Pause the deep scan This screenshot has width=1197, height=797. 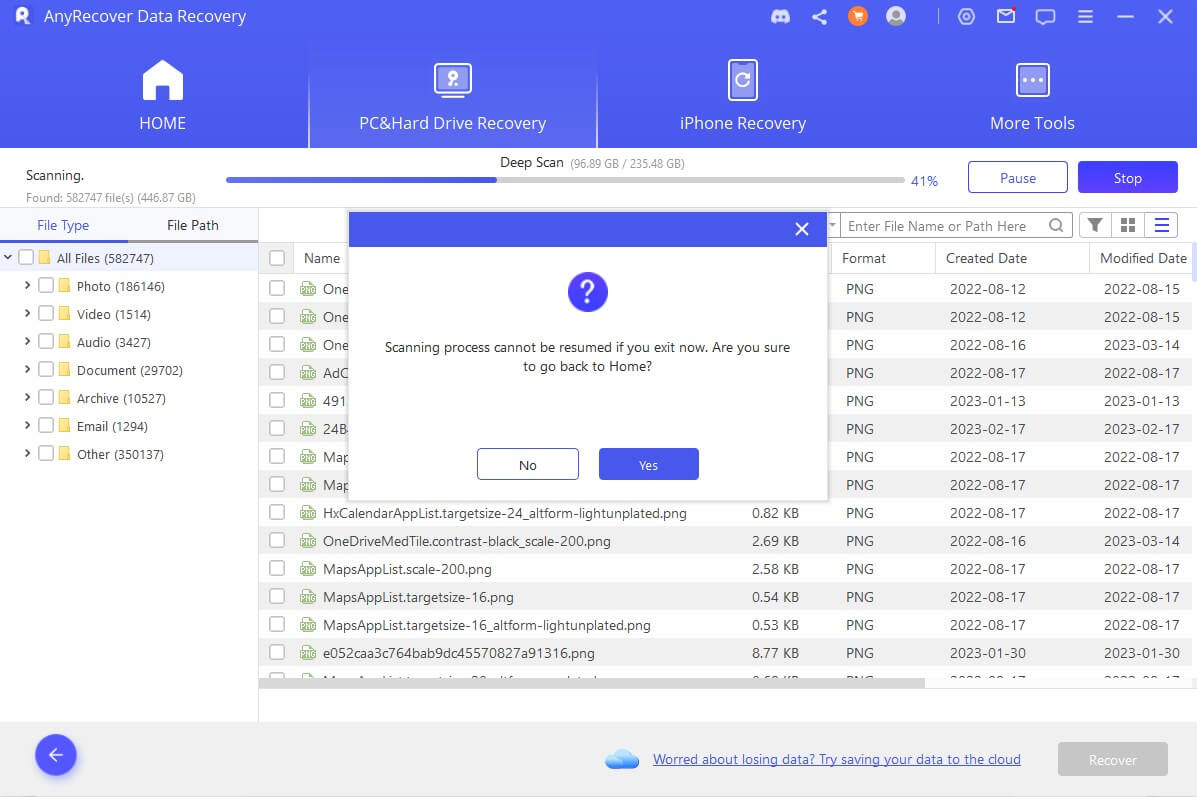pos(1017,178)
